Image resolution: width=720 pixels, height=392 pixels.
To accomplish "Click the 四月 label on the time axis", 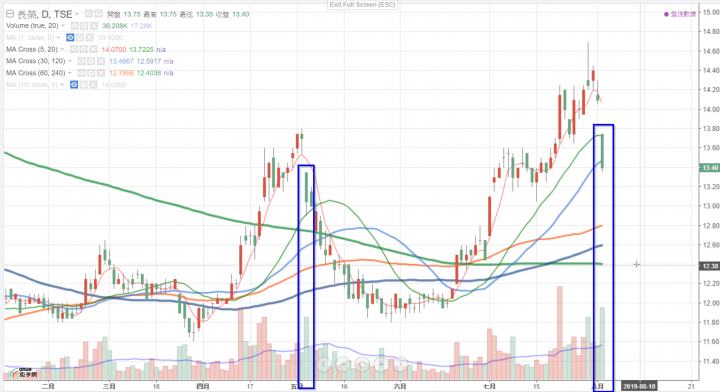I will [203, 386].
